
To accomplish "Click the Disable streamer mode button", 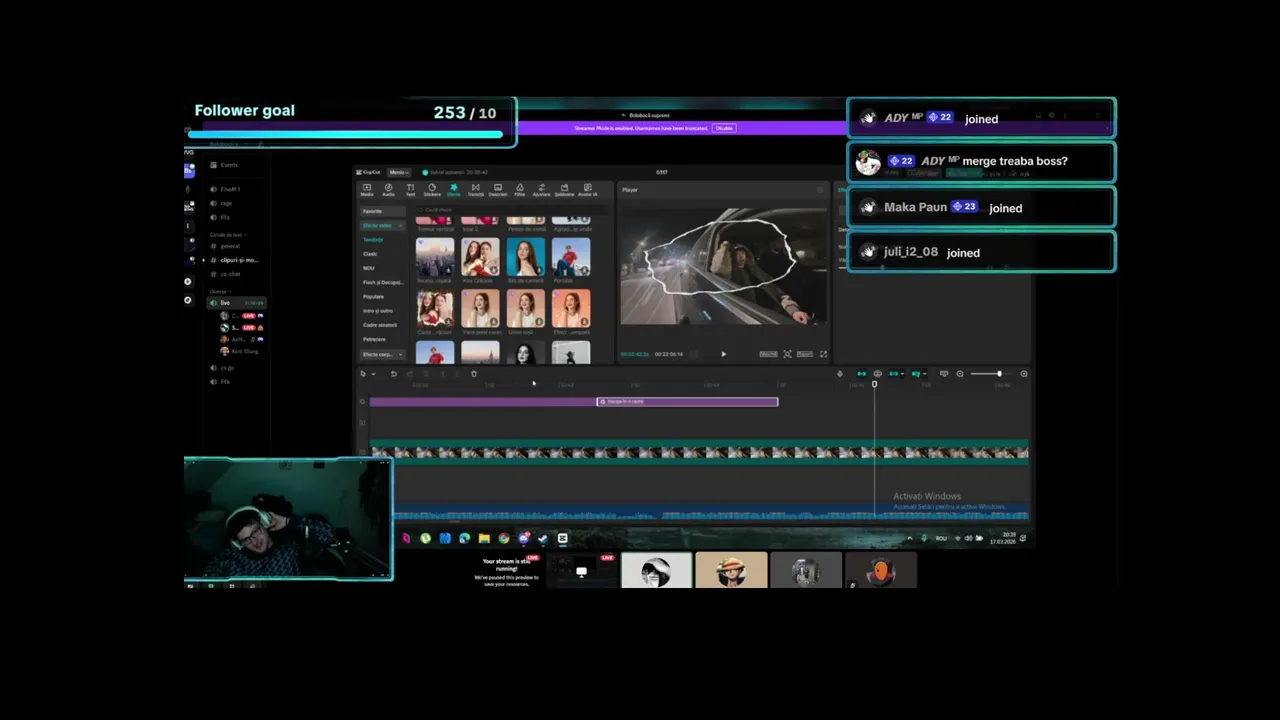I will pyautogui.click(x=724, y=128).
